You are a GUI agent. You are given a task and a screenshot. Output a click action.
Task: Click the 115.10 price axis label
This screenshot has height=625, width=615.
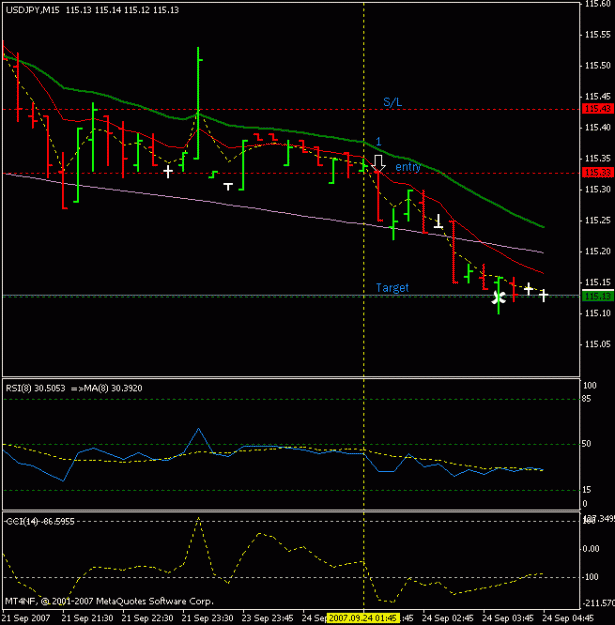pyautogui.click(x=597, y=313)
